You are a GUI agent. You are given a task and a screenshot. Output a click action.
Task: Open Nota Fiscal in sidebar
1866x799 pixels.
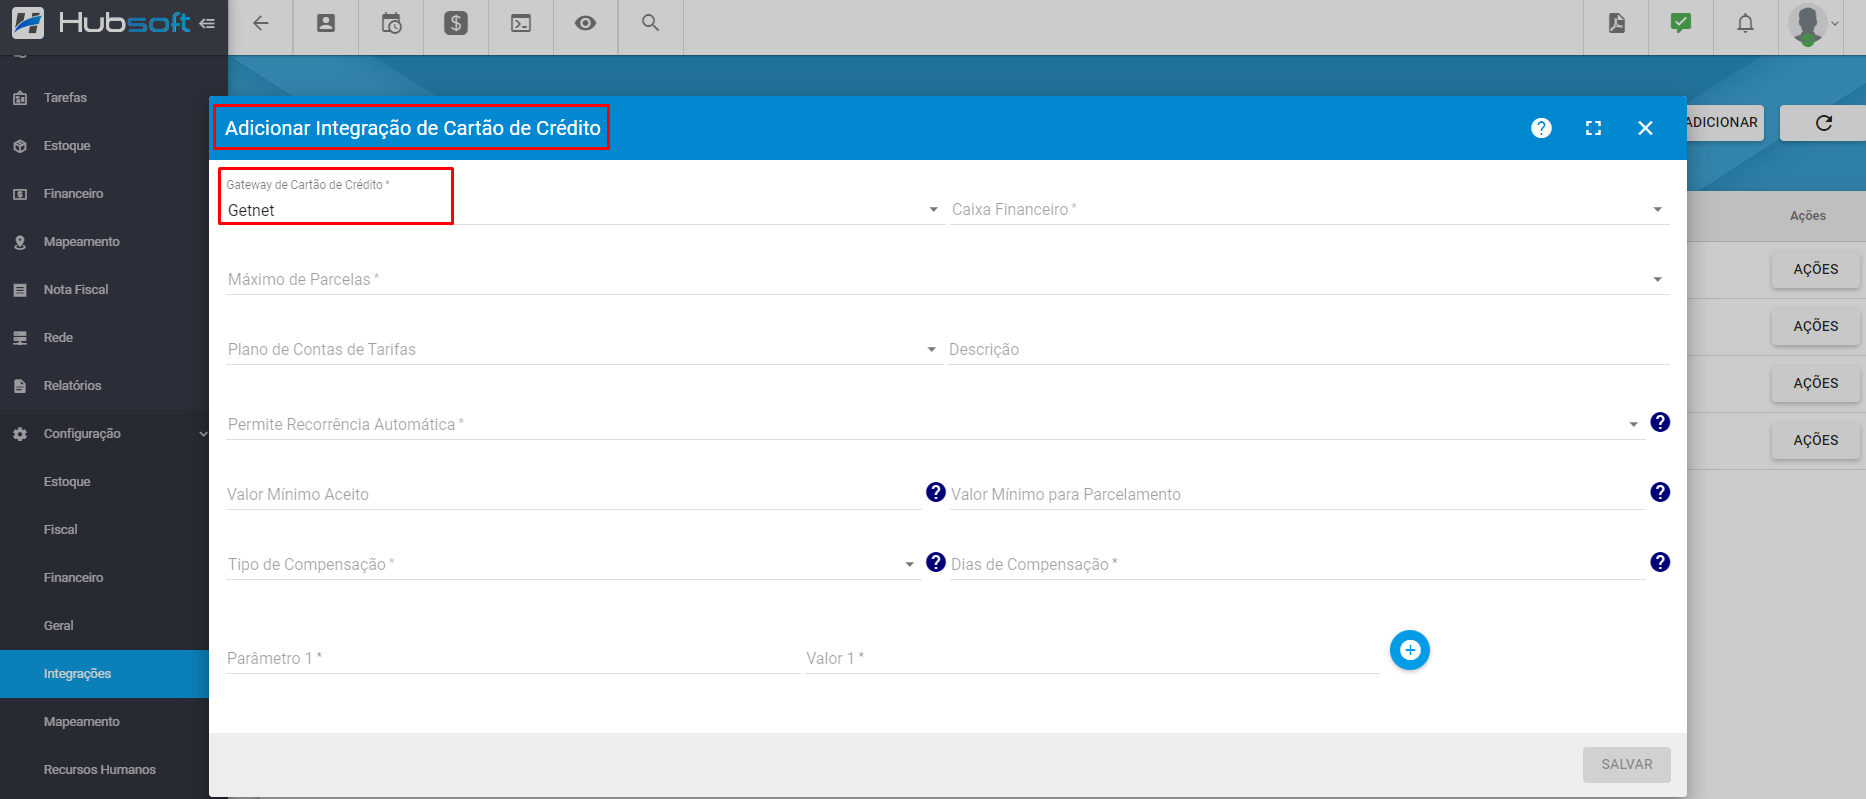(104, 290)
